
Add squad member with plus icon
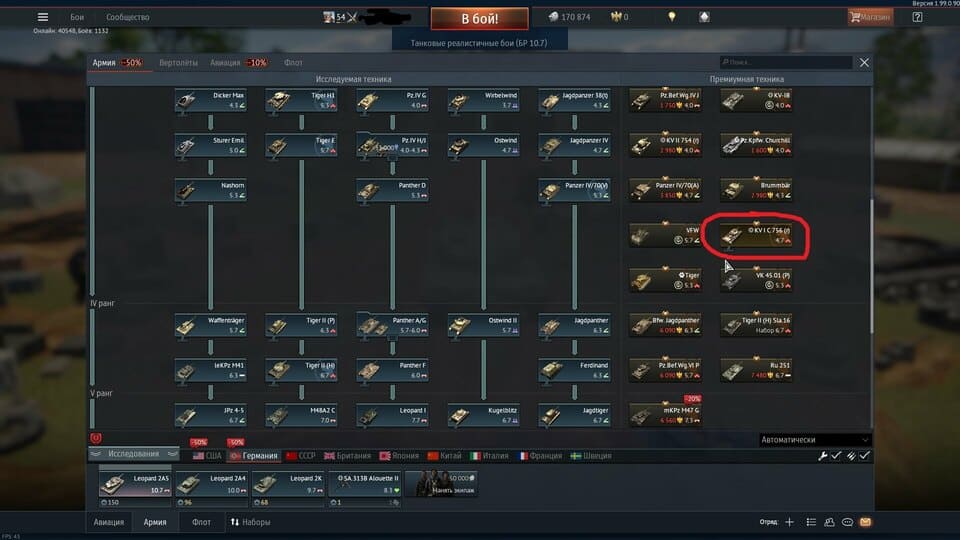coord(789,522)
